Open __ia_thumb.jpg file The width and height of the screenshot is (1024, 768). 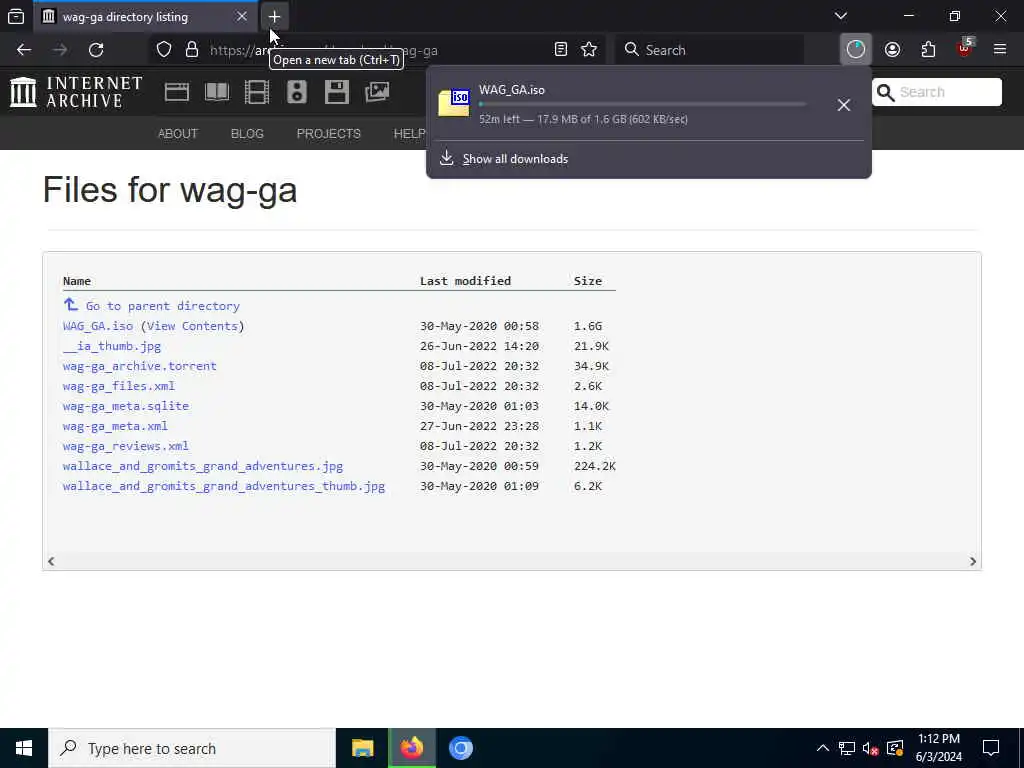click(112, 346)
